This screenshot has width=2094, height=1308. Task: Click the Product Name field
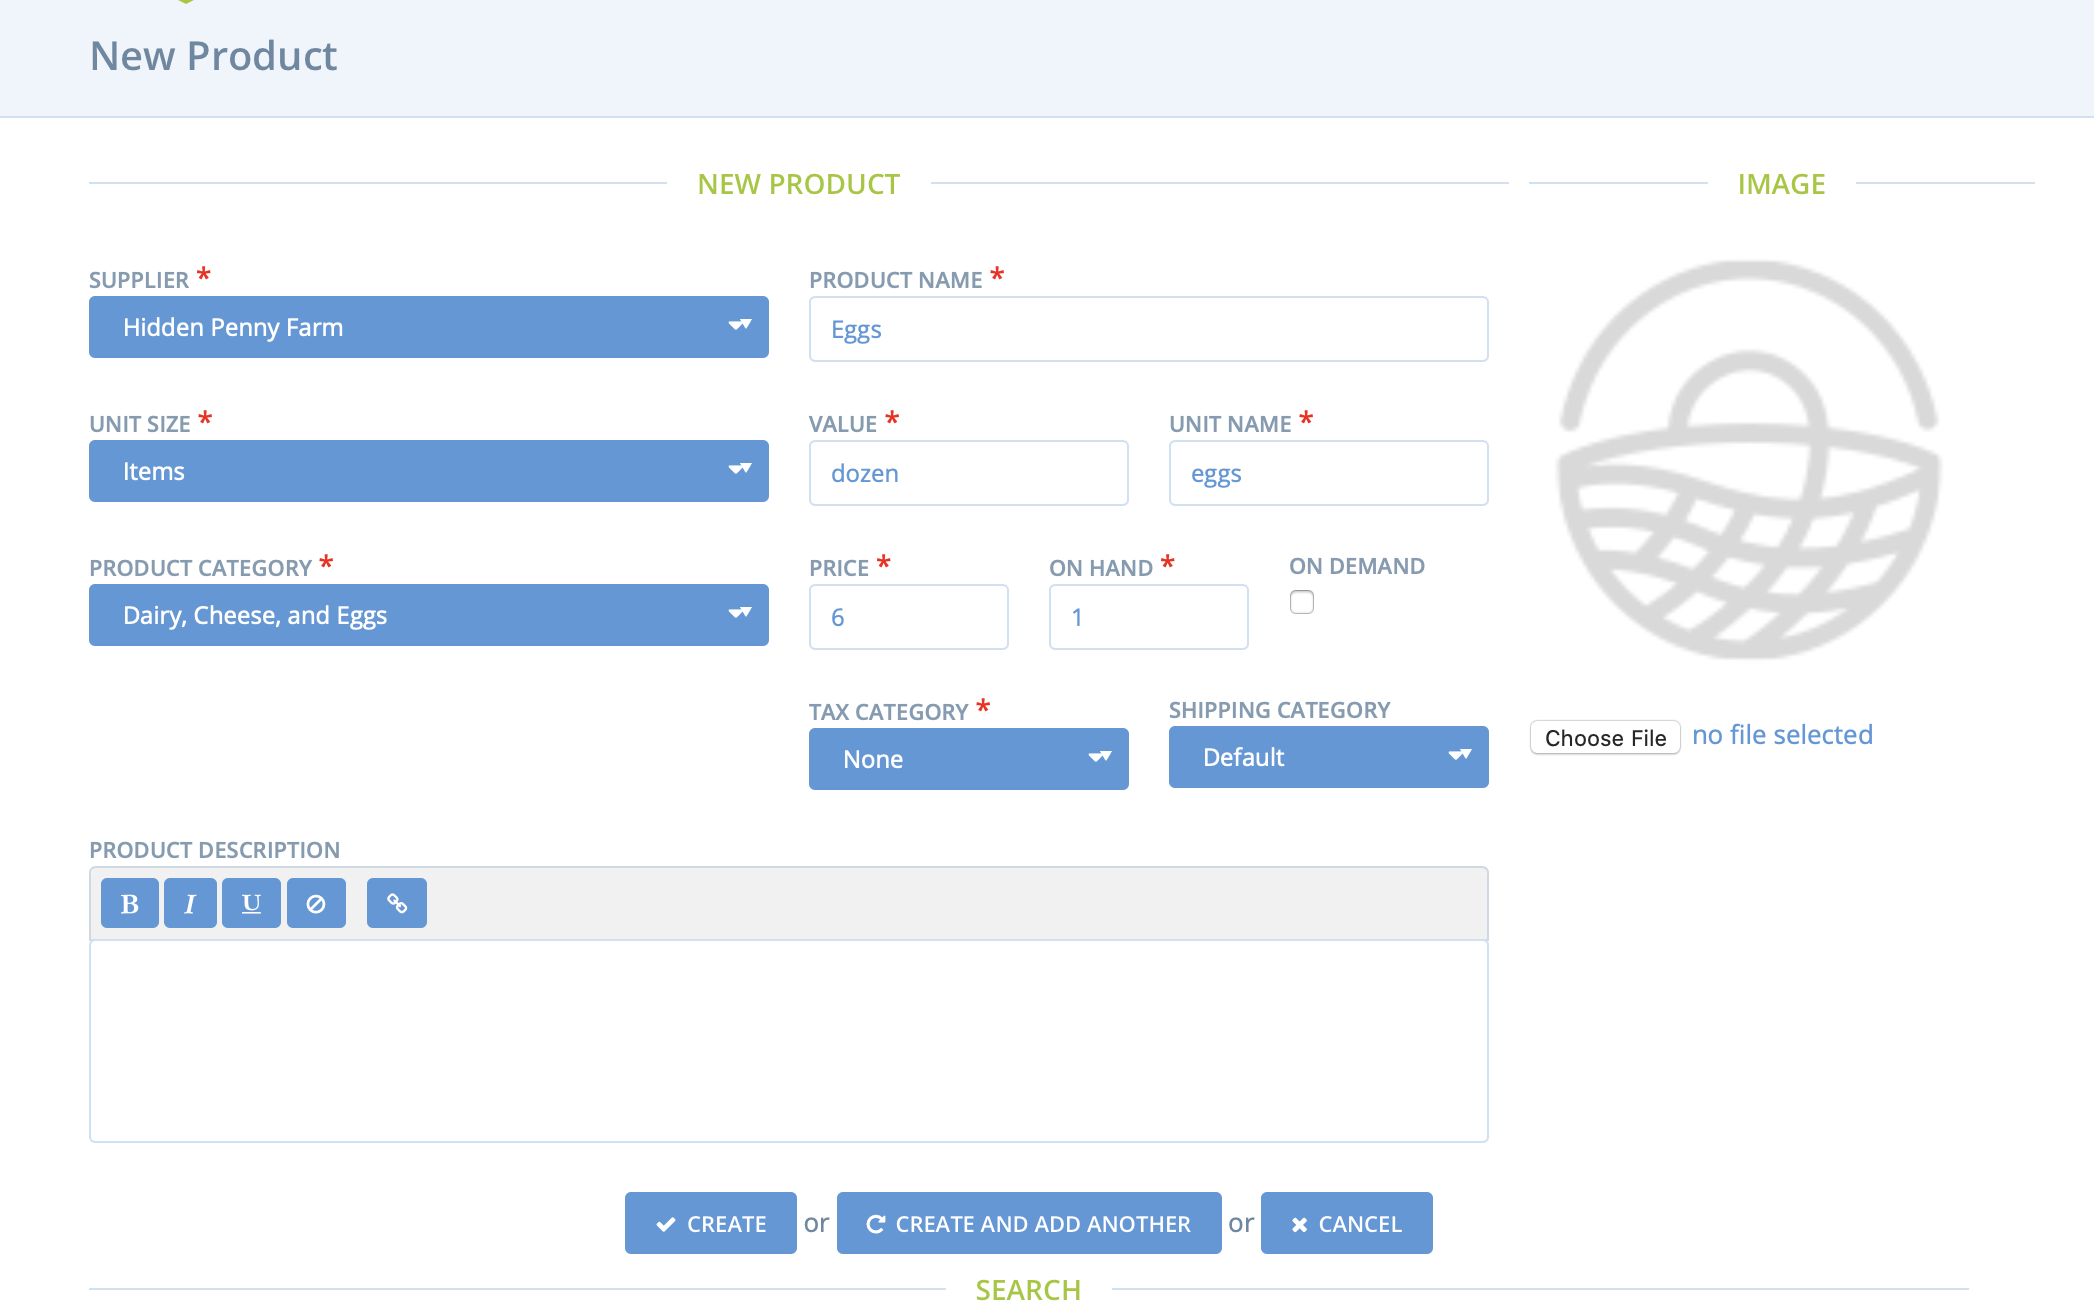point(1148,329)
